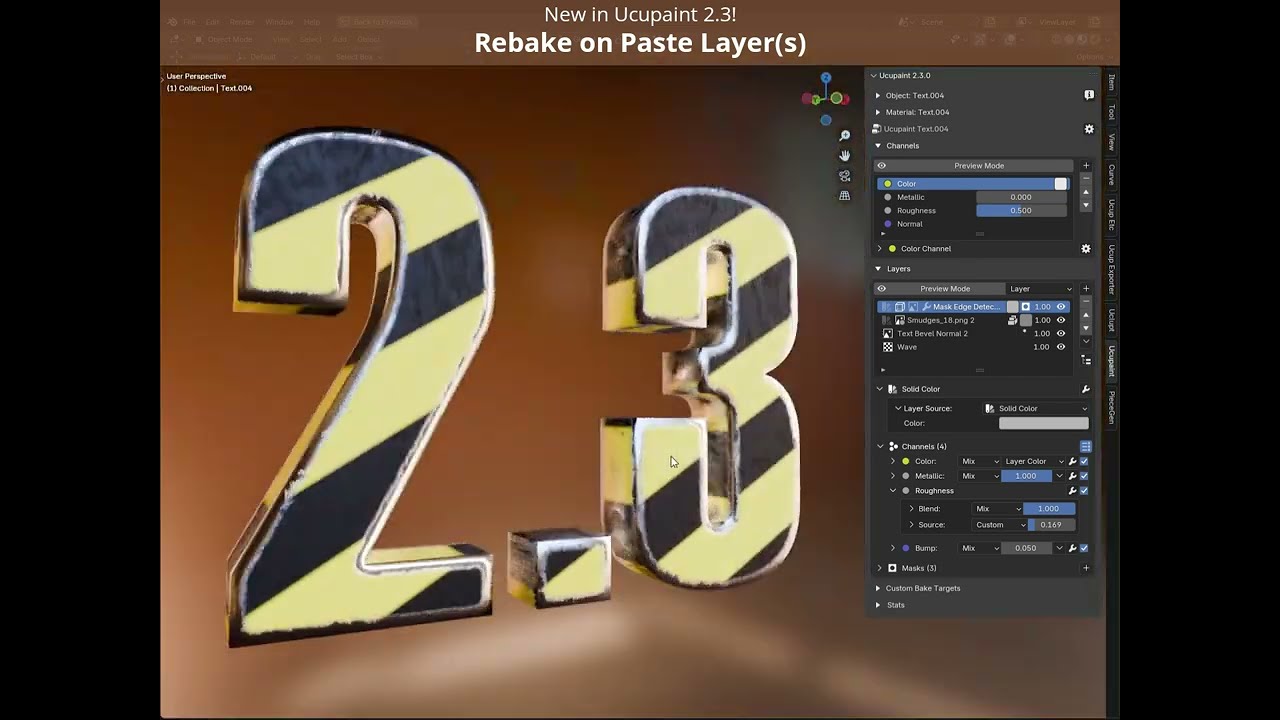
Task: Click the Metallic 0.000 value field
Action: coord(1020,197)
